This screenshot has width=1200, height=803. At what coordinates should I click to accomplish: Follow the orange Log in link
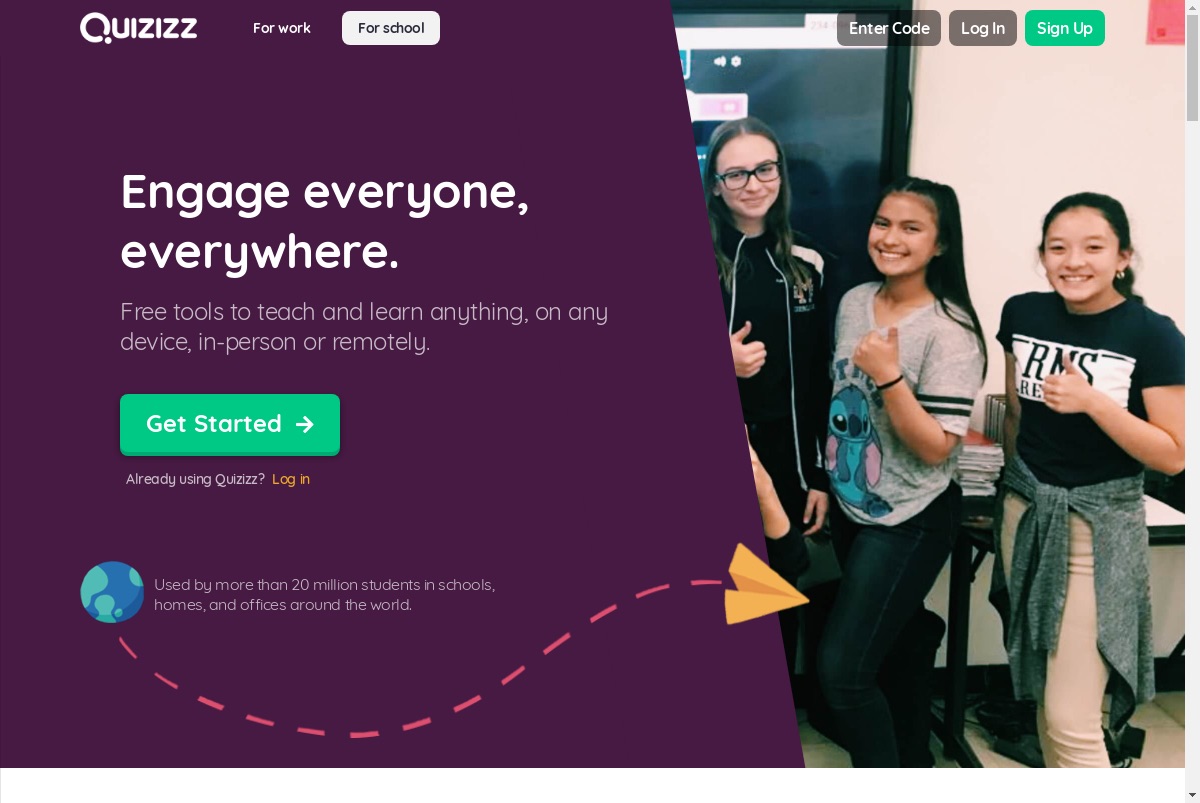pos(291,479)
